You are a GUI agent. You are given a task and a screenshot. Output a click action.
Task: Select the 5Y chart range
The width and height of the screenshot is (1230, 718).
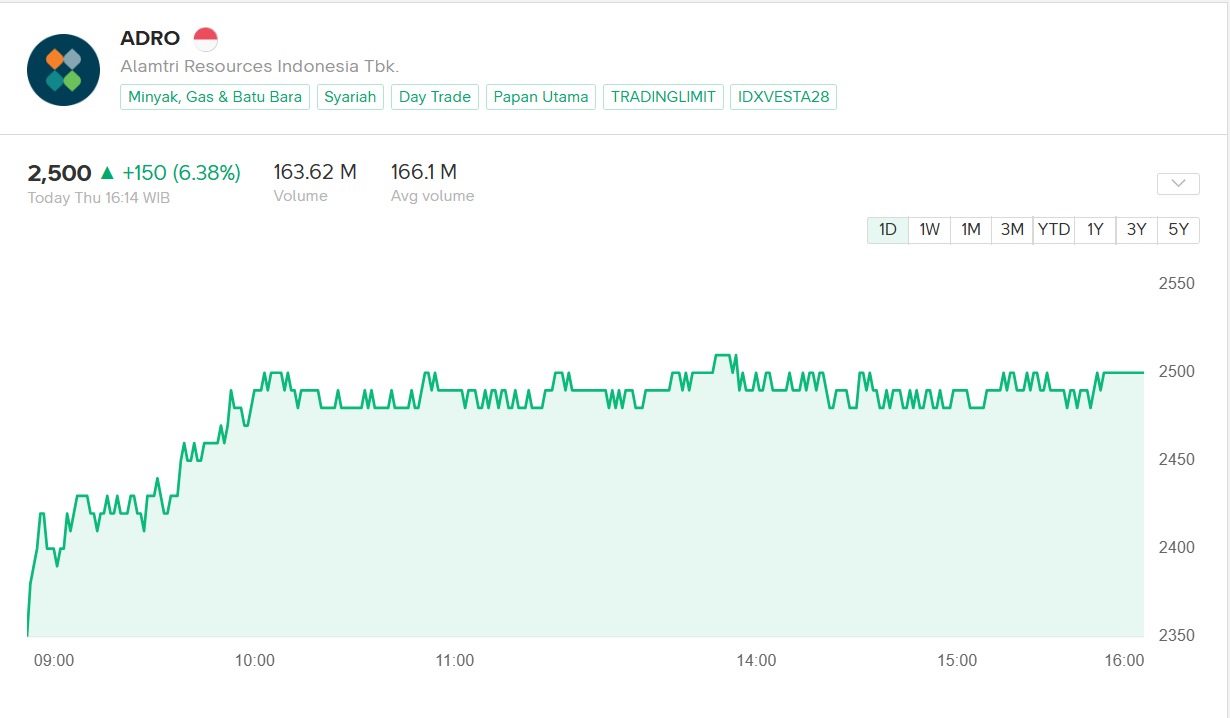click(x=1178, y=230)
